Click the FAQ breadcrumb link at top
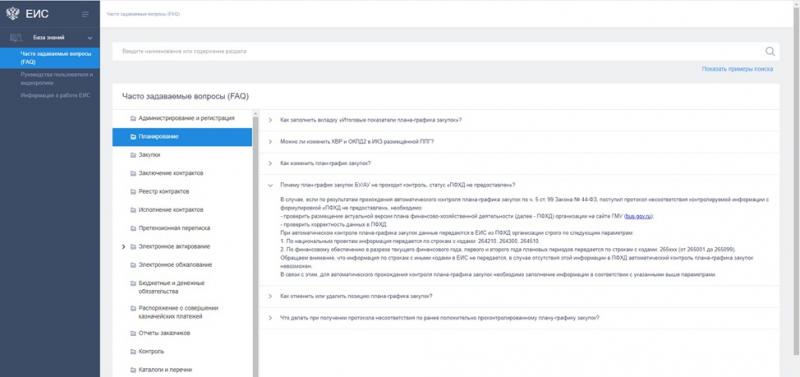This screenshot has height=377, width=800. click(143, 14)
